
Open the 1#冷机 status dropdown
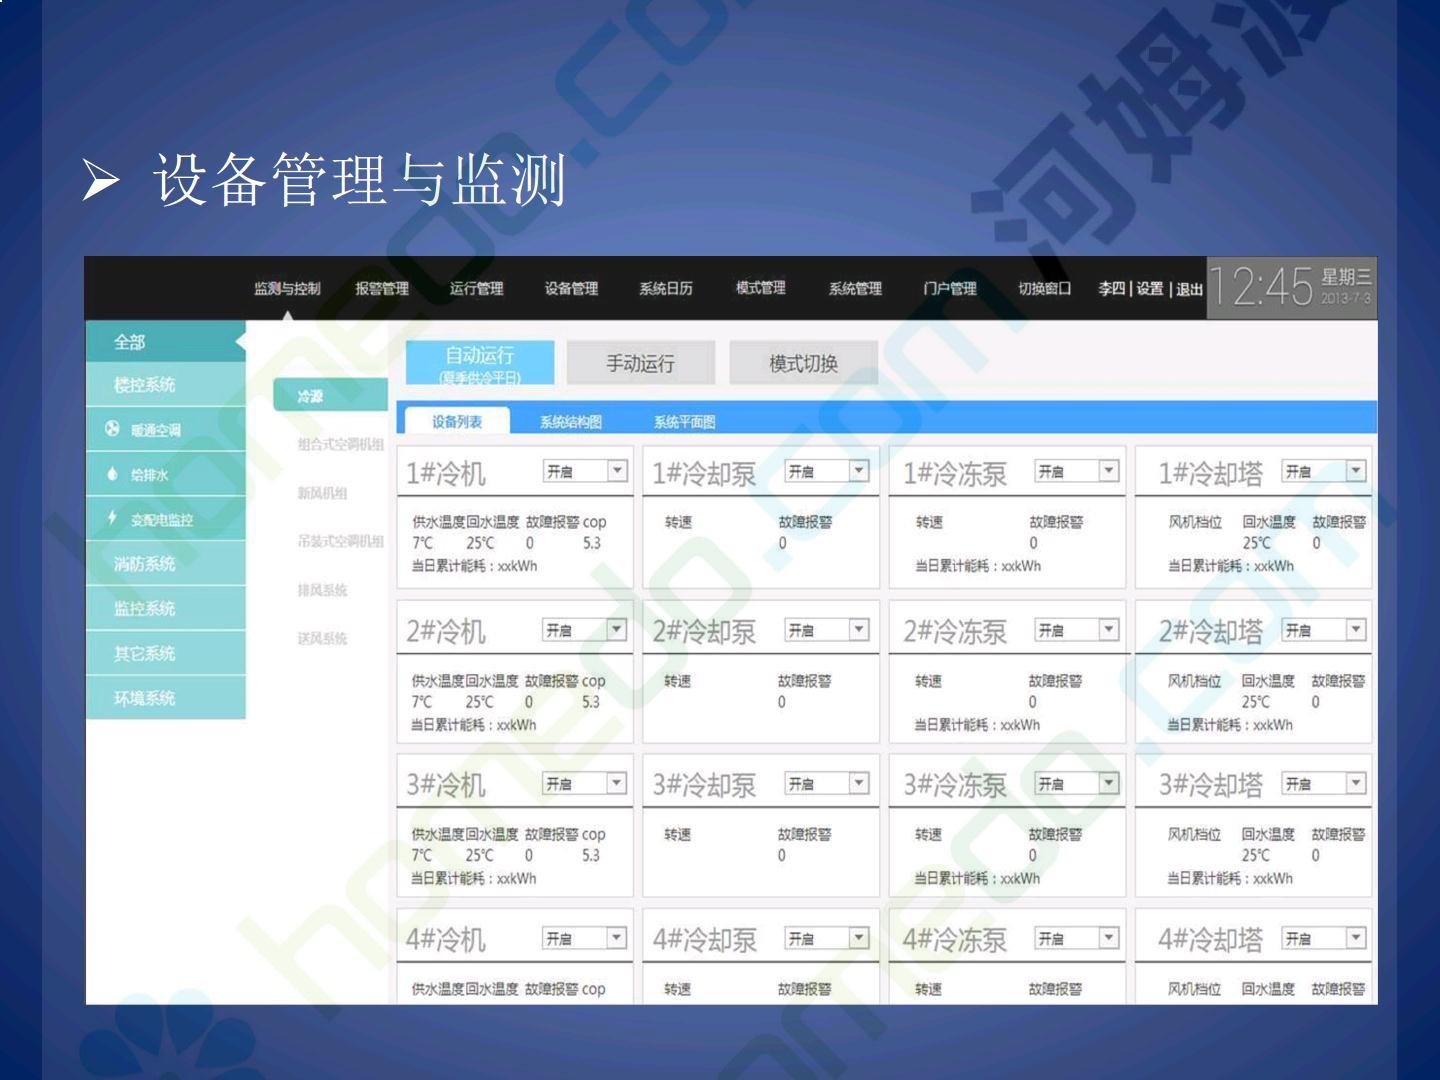617,471
